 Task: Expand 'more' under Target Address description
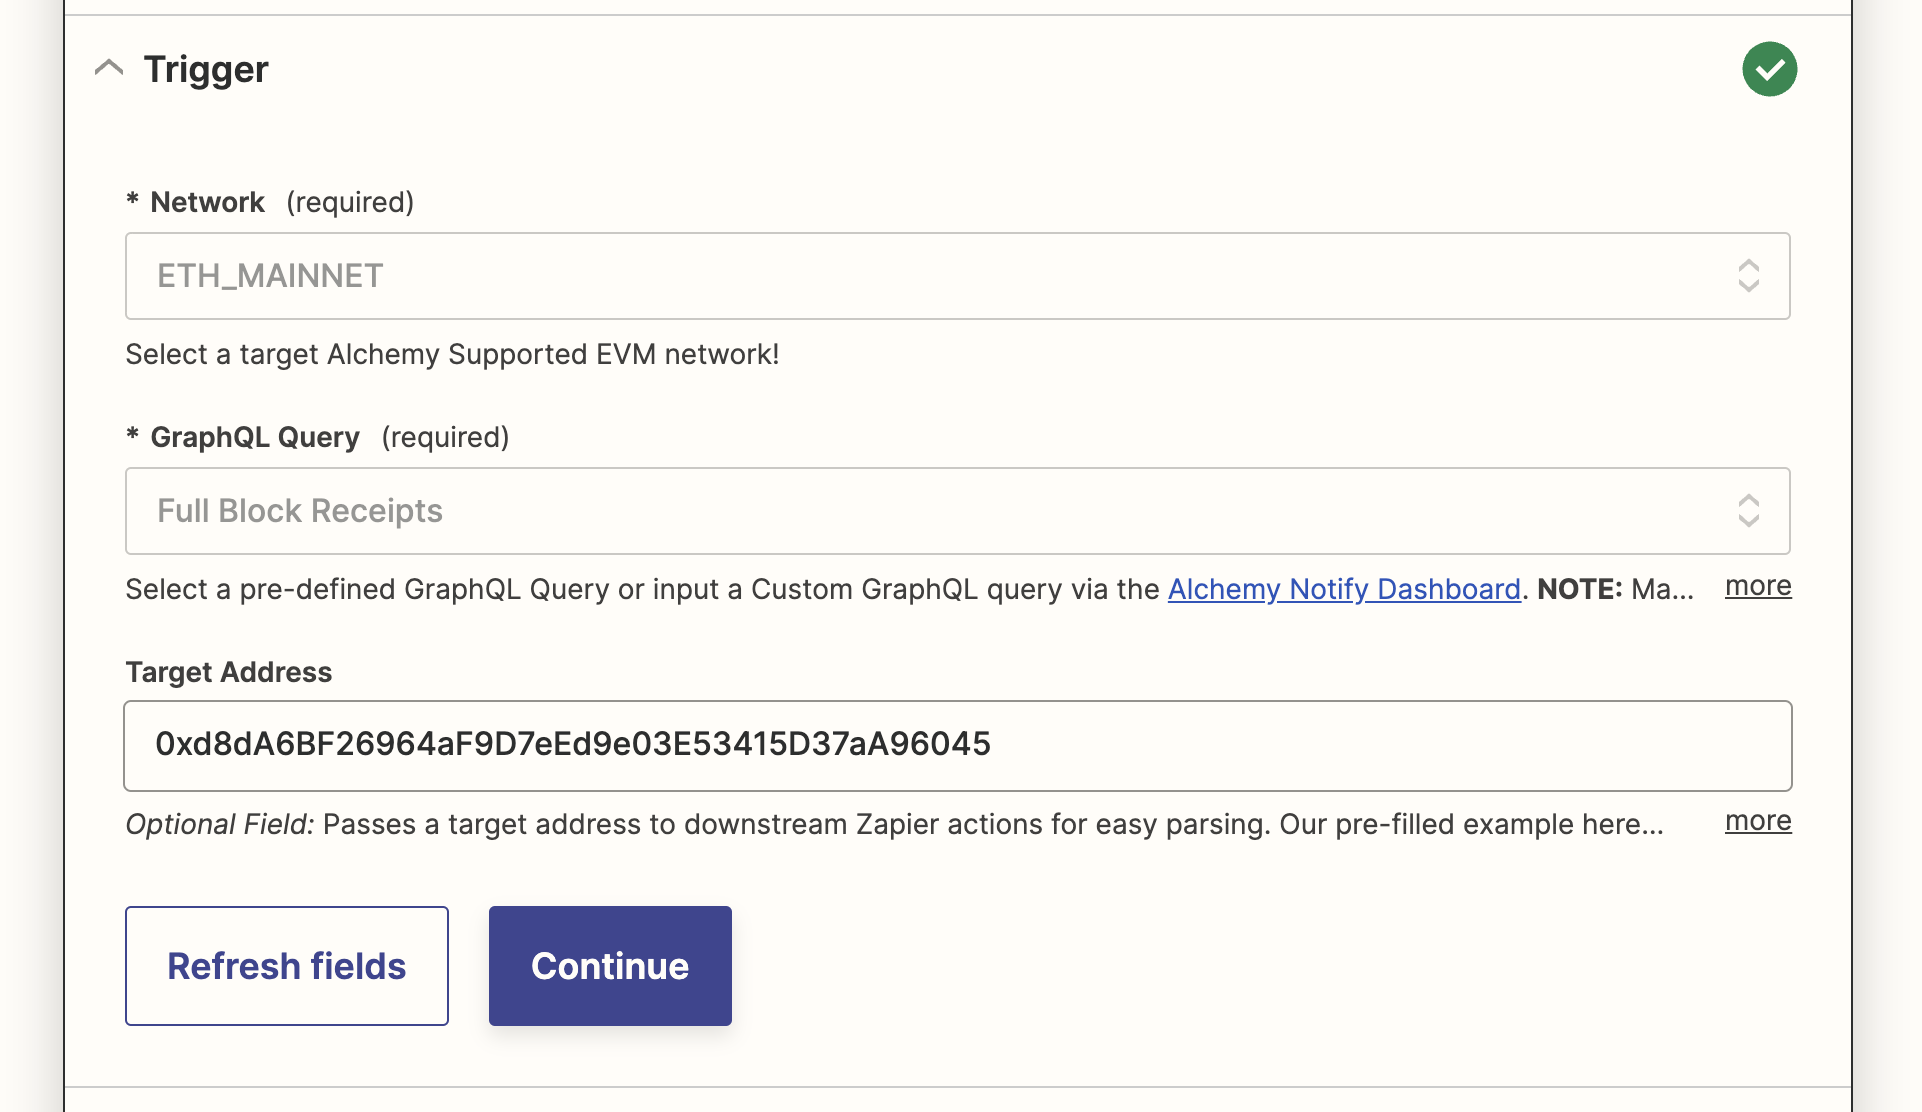pyautogui.click(x=1757, y=821)
